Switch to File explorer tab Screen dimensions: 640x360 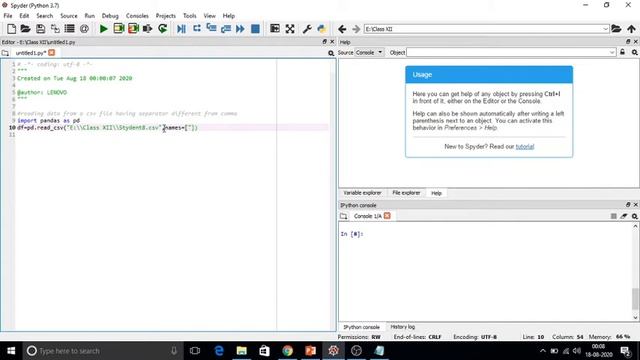[x=406, y=193]
